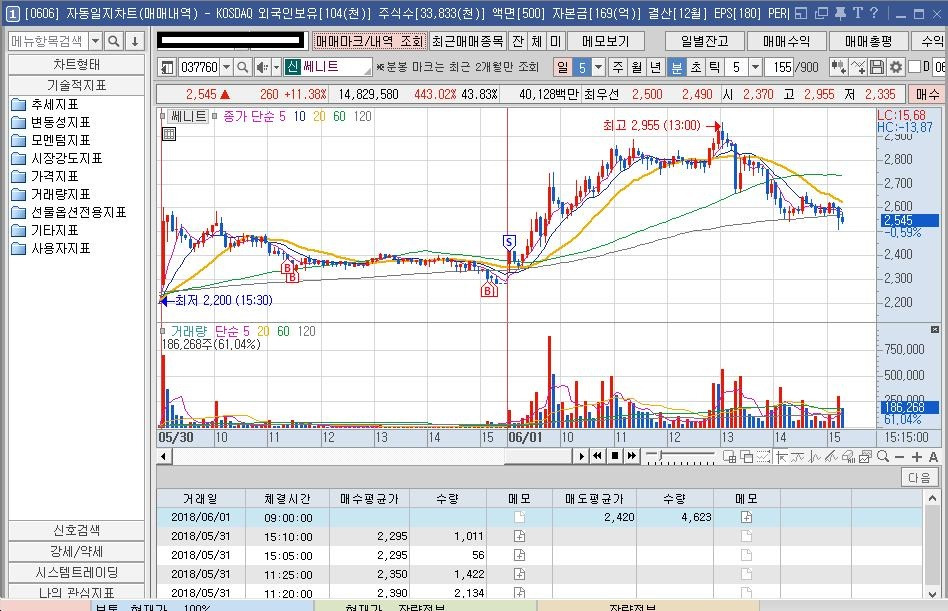Click the stock code lookup magnifier icon
This screenshot has height=611, width=948.
click(x=242, y=67)
